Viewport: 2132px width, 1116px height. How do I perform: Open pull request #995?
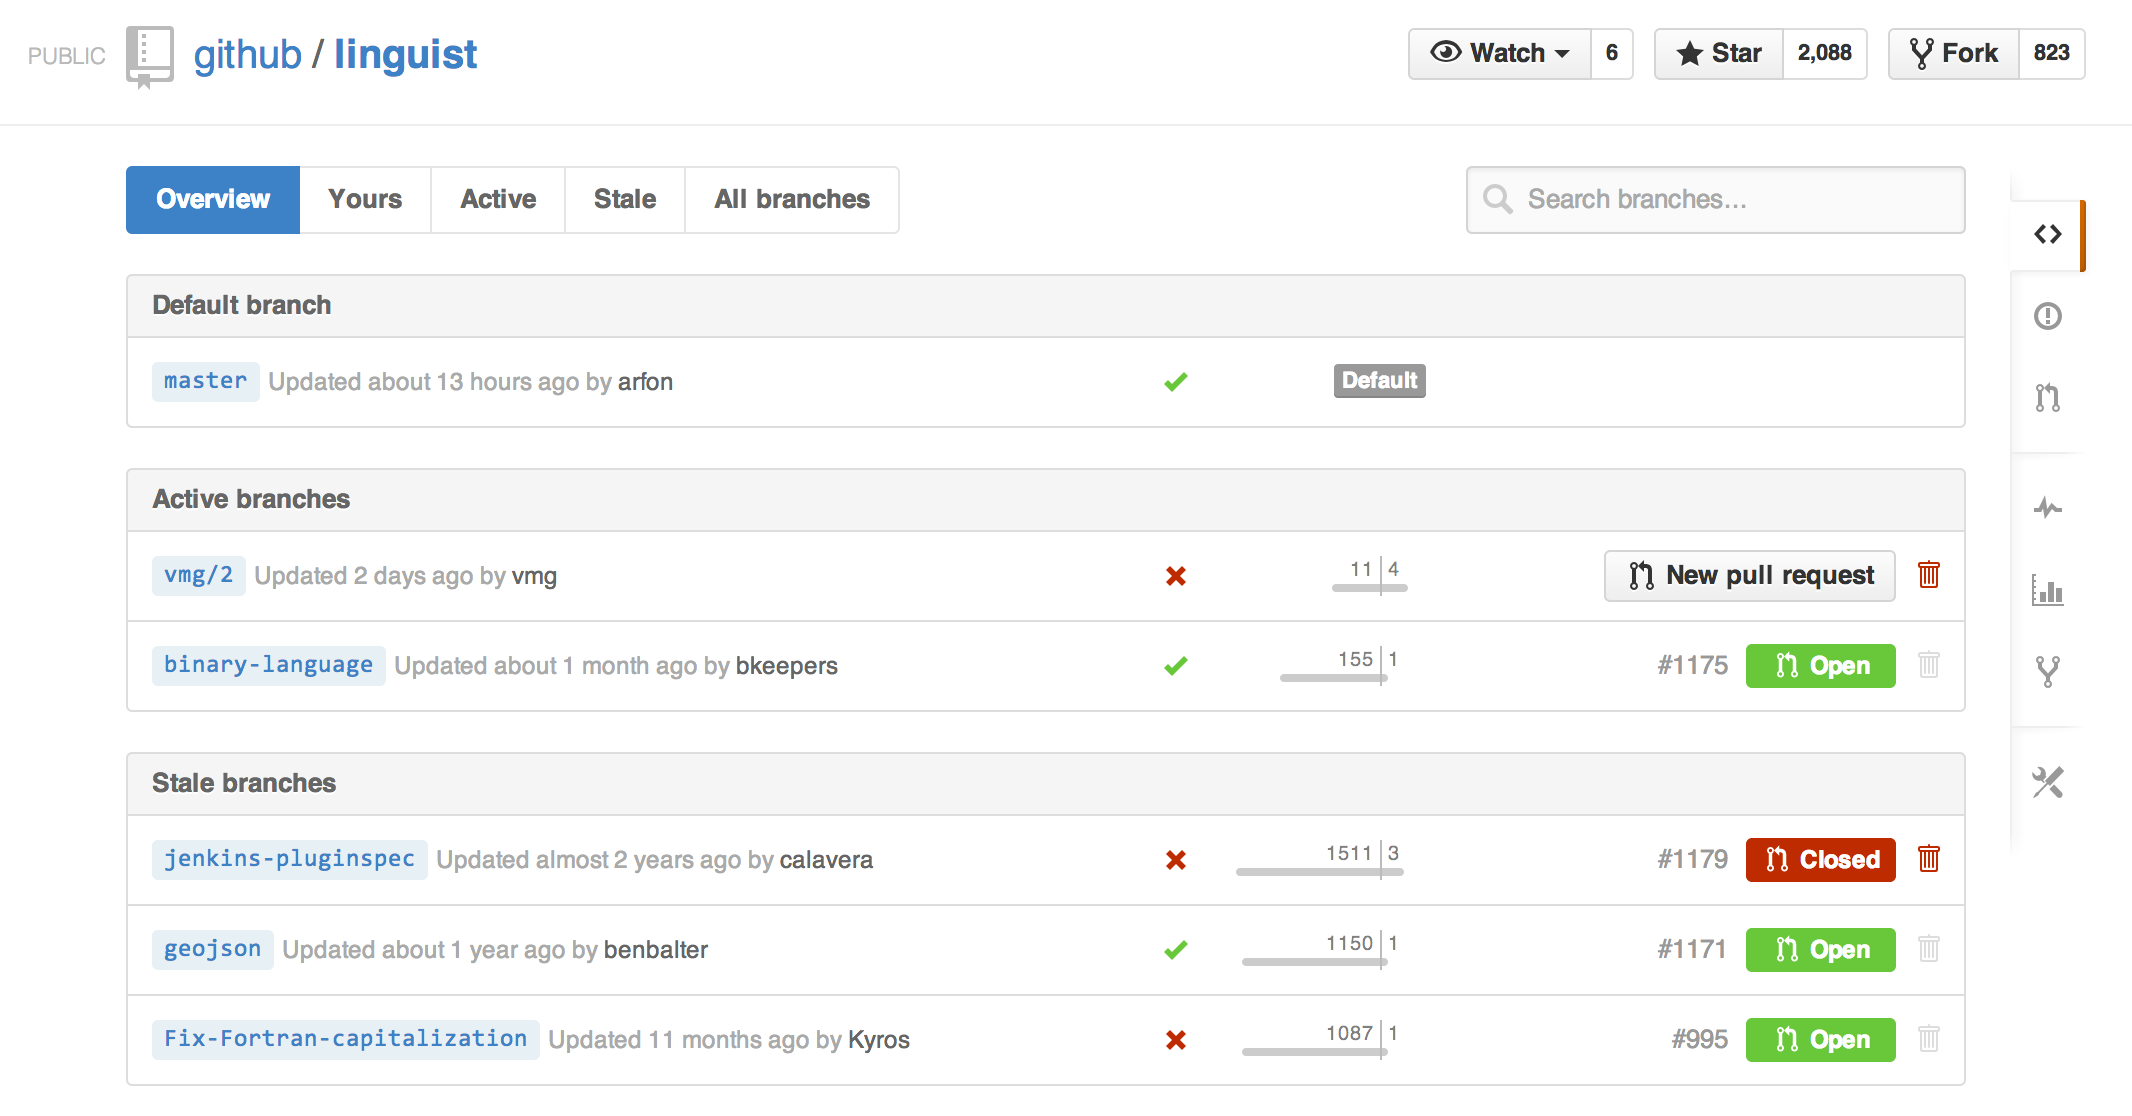coord(1699,1040)
